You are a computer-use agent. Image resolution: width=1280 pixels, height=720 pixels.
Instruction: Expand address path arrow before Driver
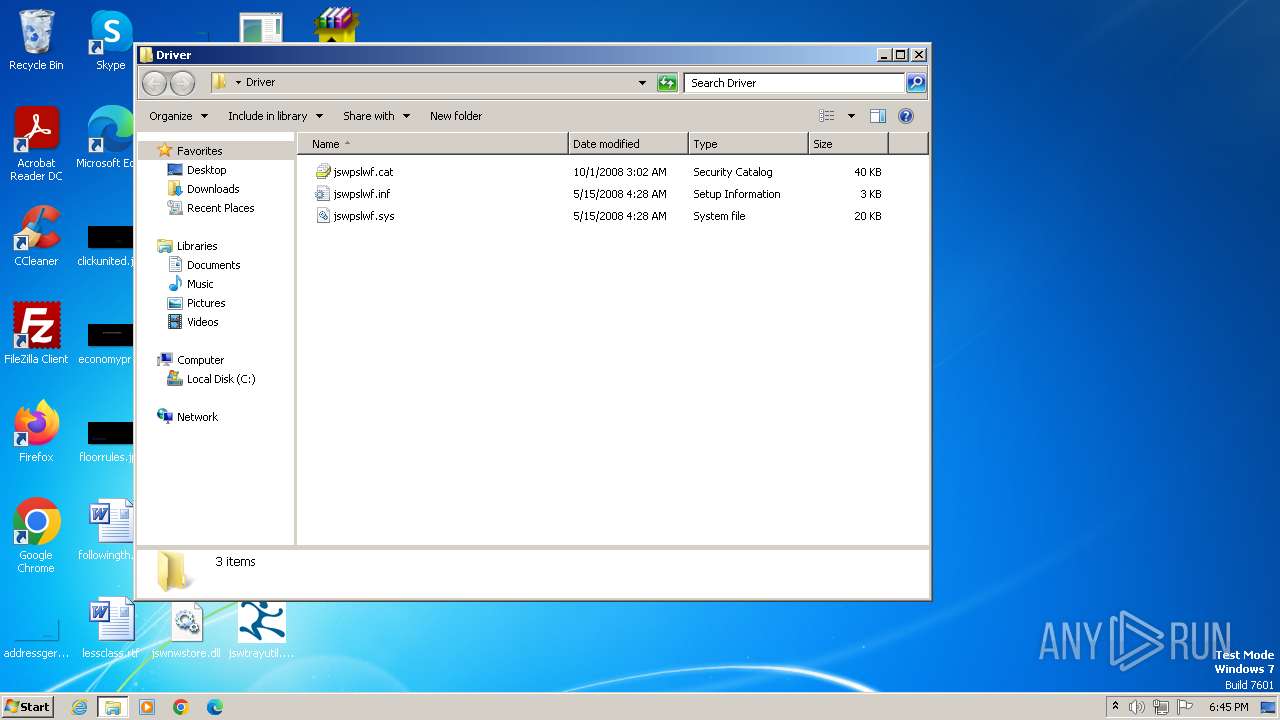click(x=238, y=83)
